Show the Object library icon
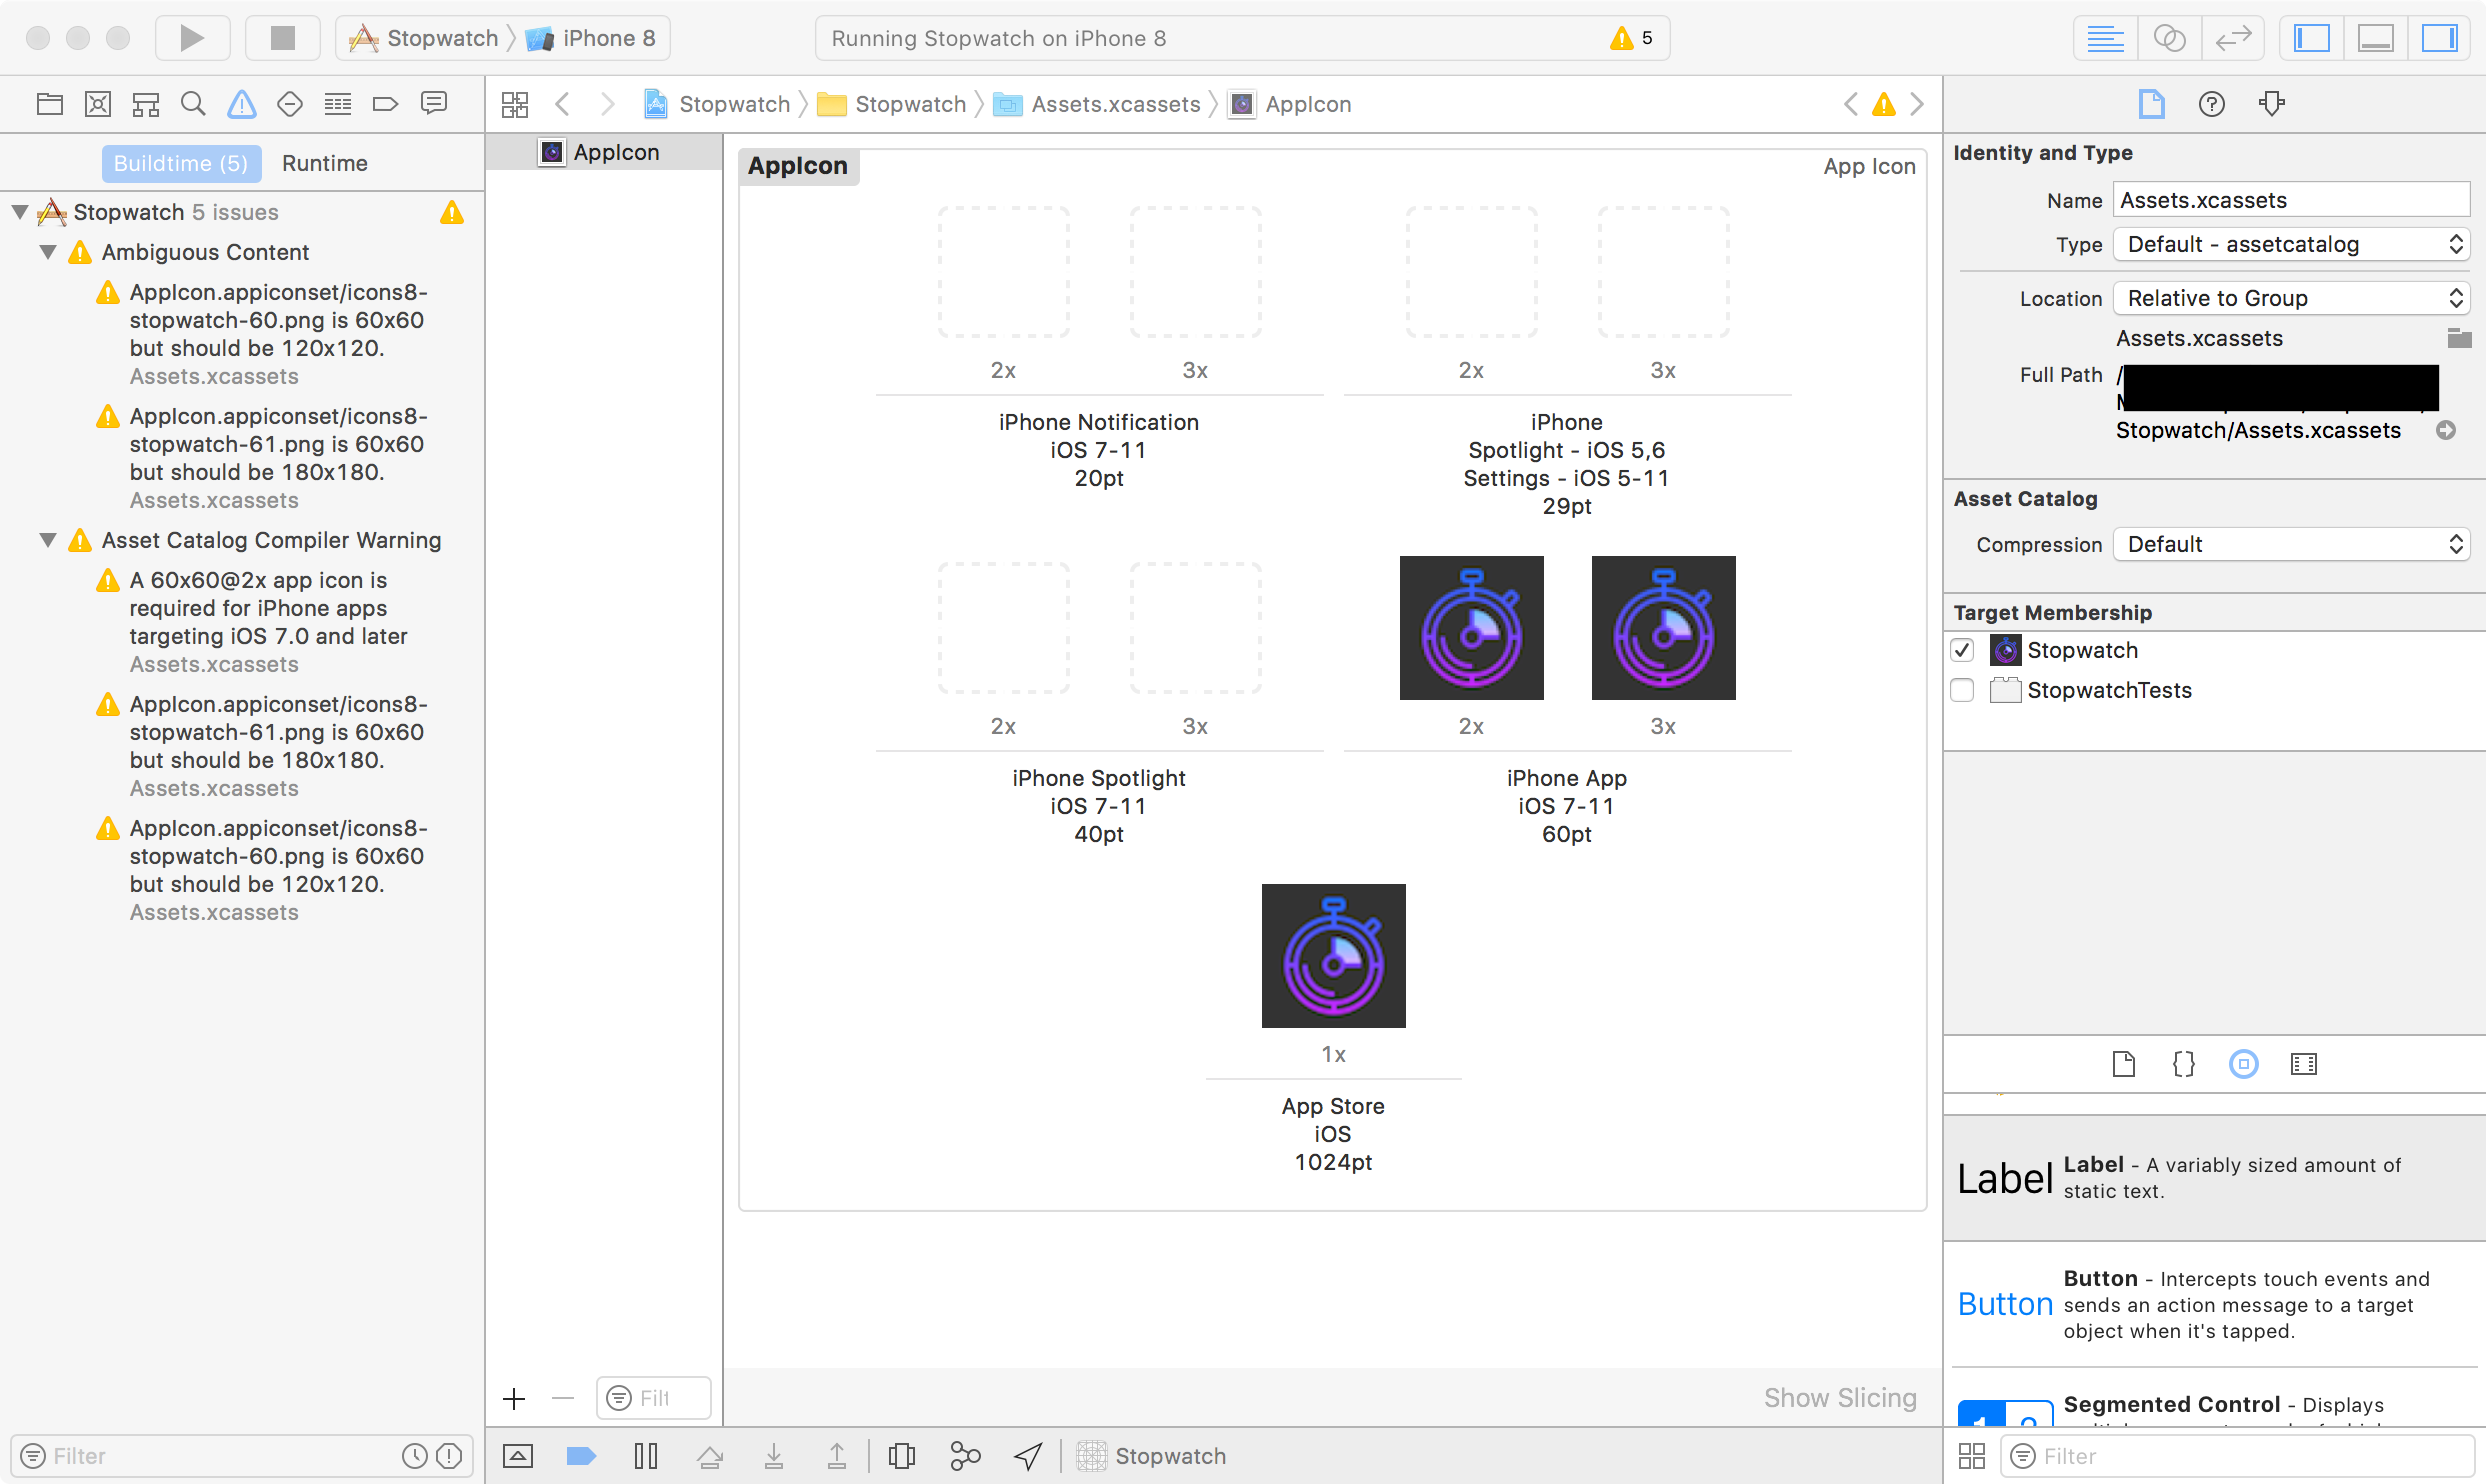The height and width of the screenshot is (1484, 2486). pos(2243,1064)
